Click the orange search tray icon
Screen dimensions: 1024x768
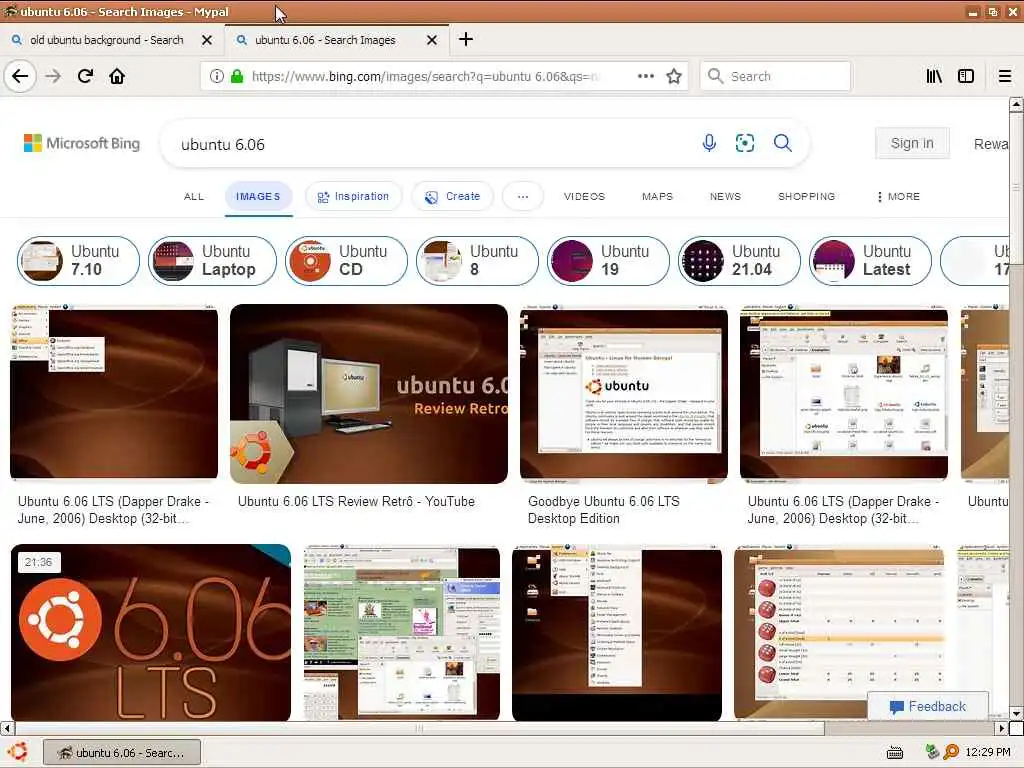click(x=951, y=752)
